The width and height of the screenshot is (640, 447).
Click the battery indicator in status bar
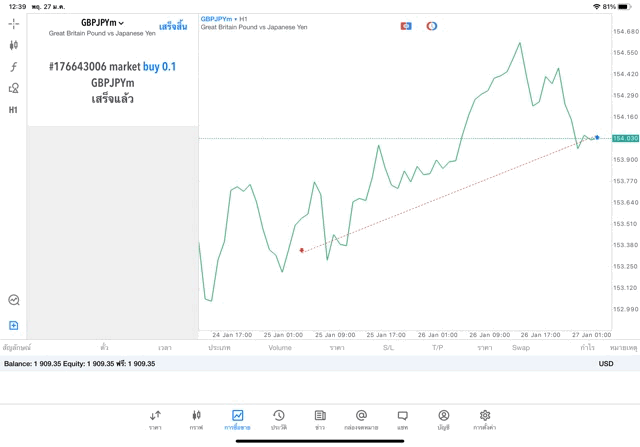click(x=624, y=7)
